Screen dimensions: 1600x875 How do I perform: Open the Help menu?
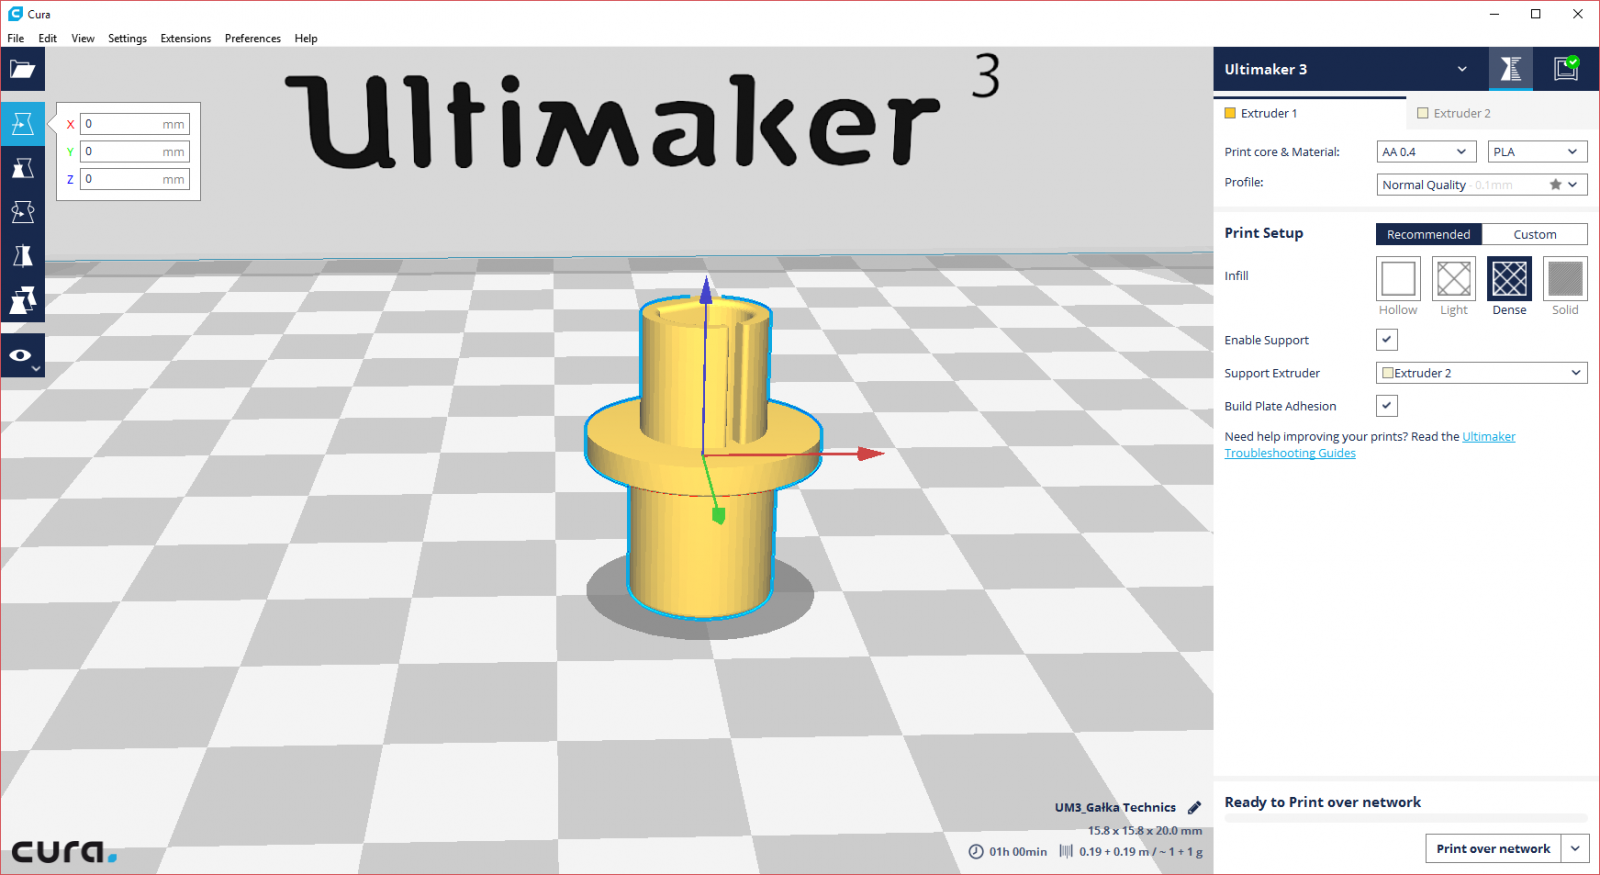pyautogui.click(x=306, y=38)
